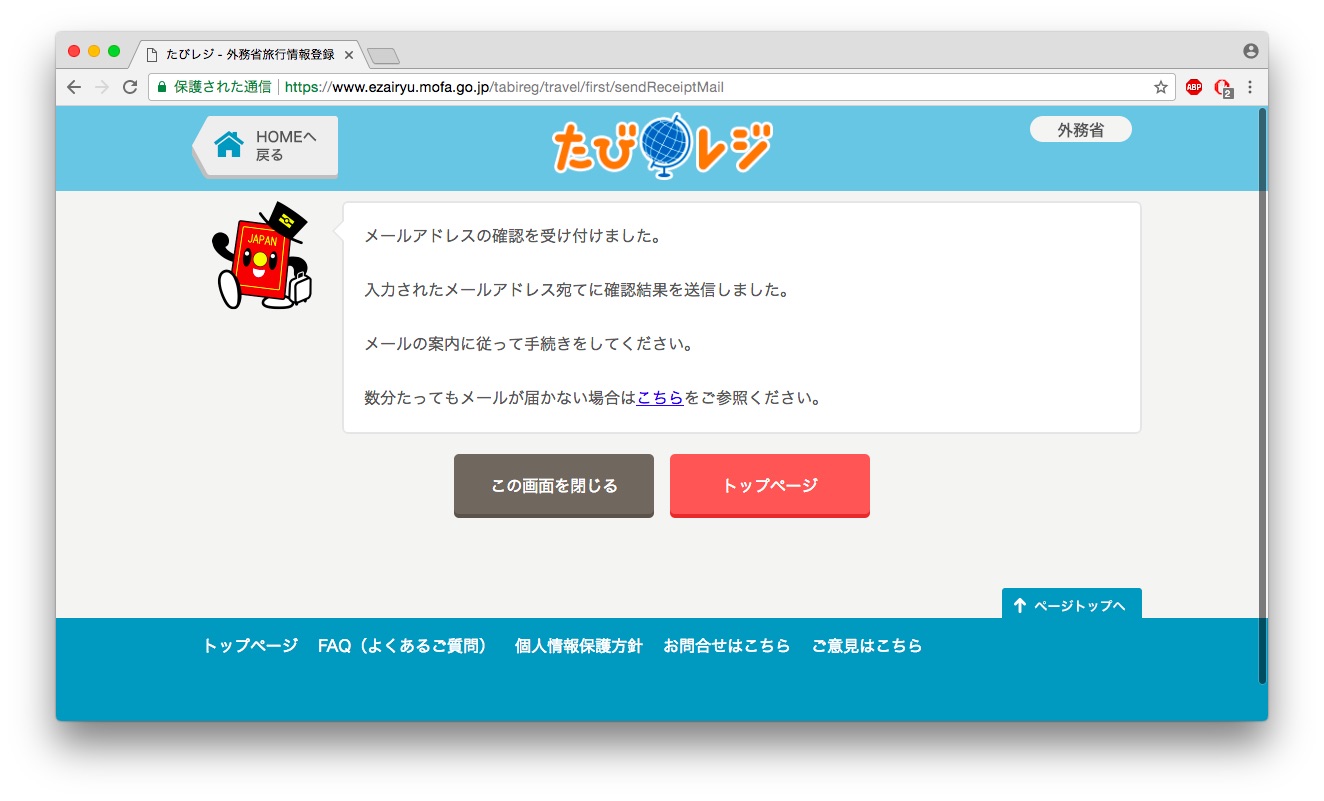This screenshot has height=801, width=1324.
Task: Click the green maximize window button
Action: pyautogui.click(x=114, y=51)
